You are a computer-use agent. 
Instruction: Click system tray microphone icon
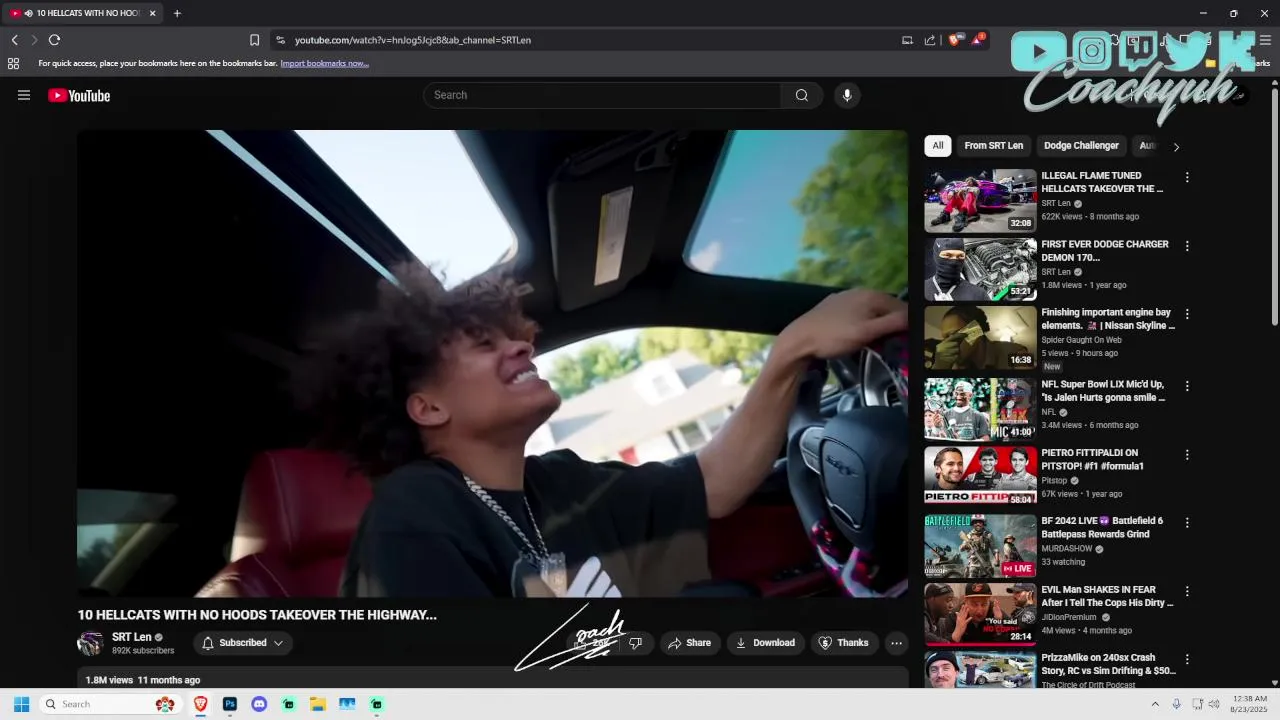point(1176,704)
